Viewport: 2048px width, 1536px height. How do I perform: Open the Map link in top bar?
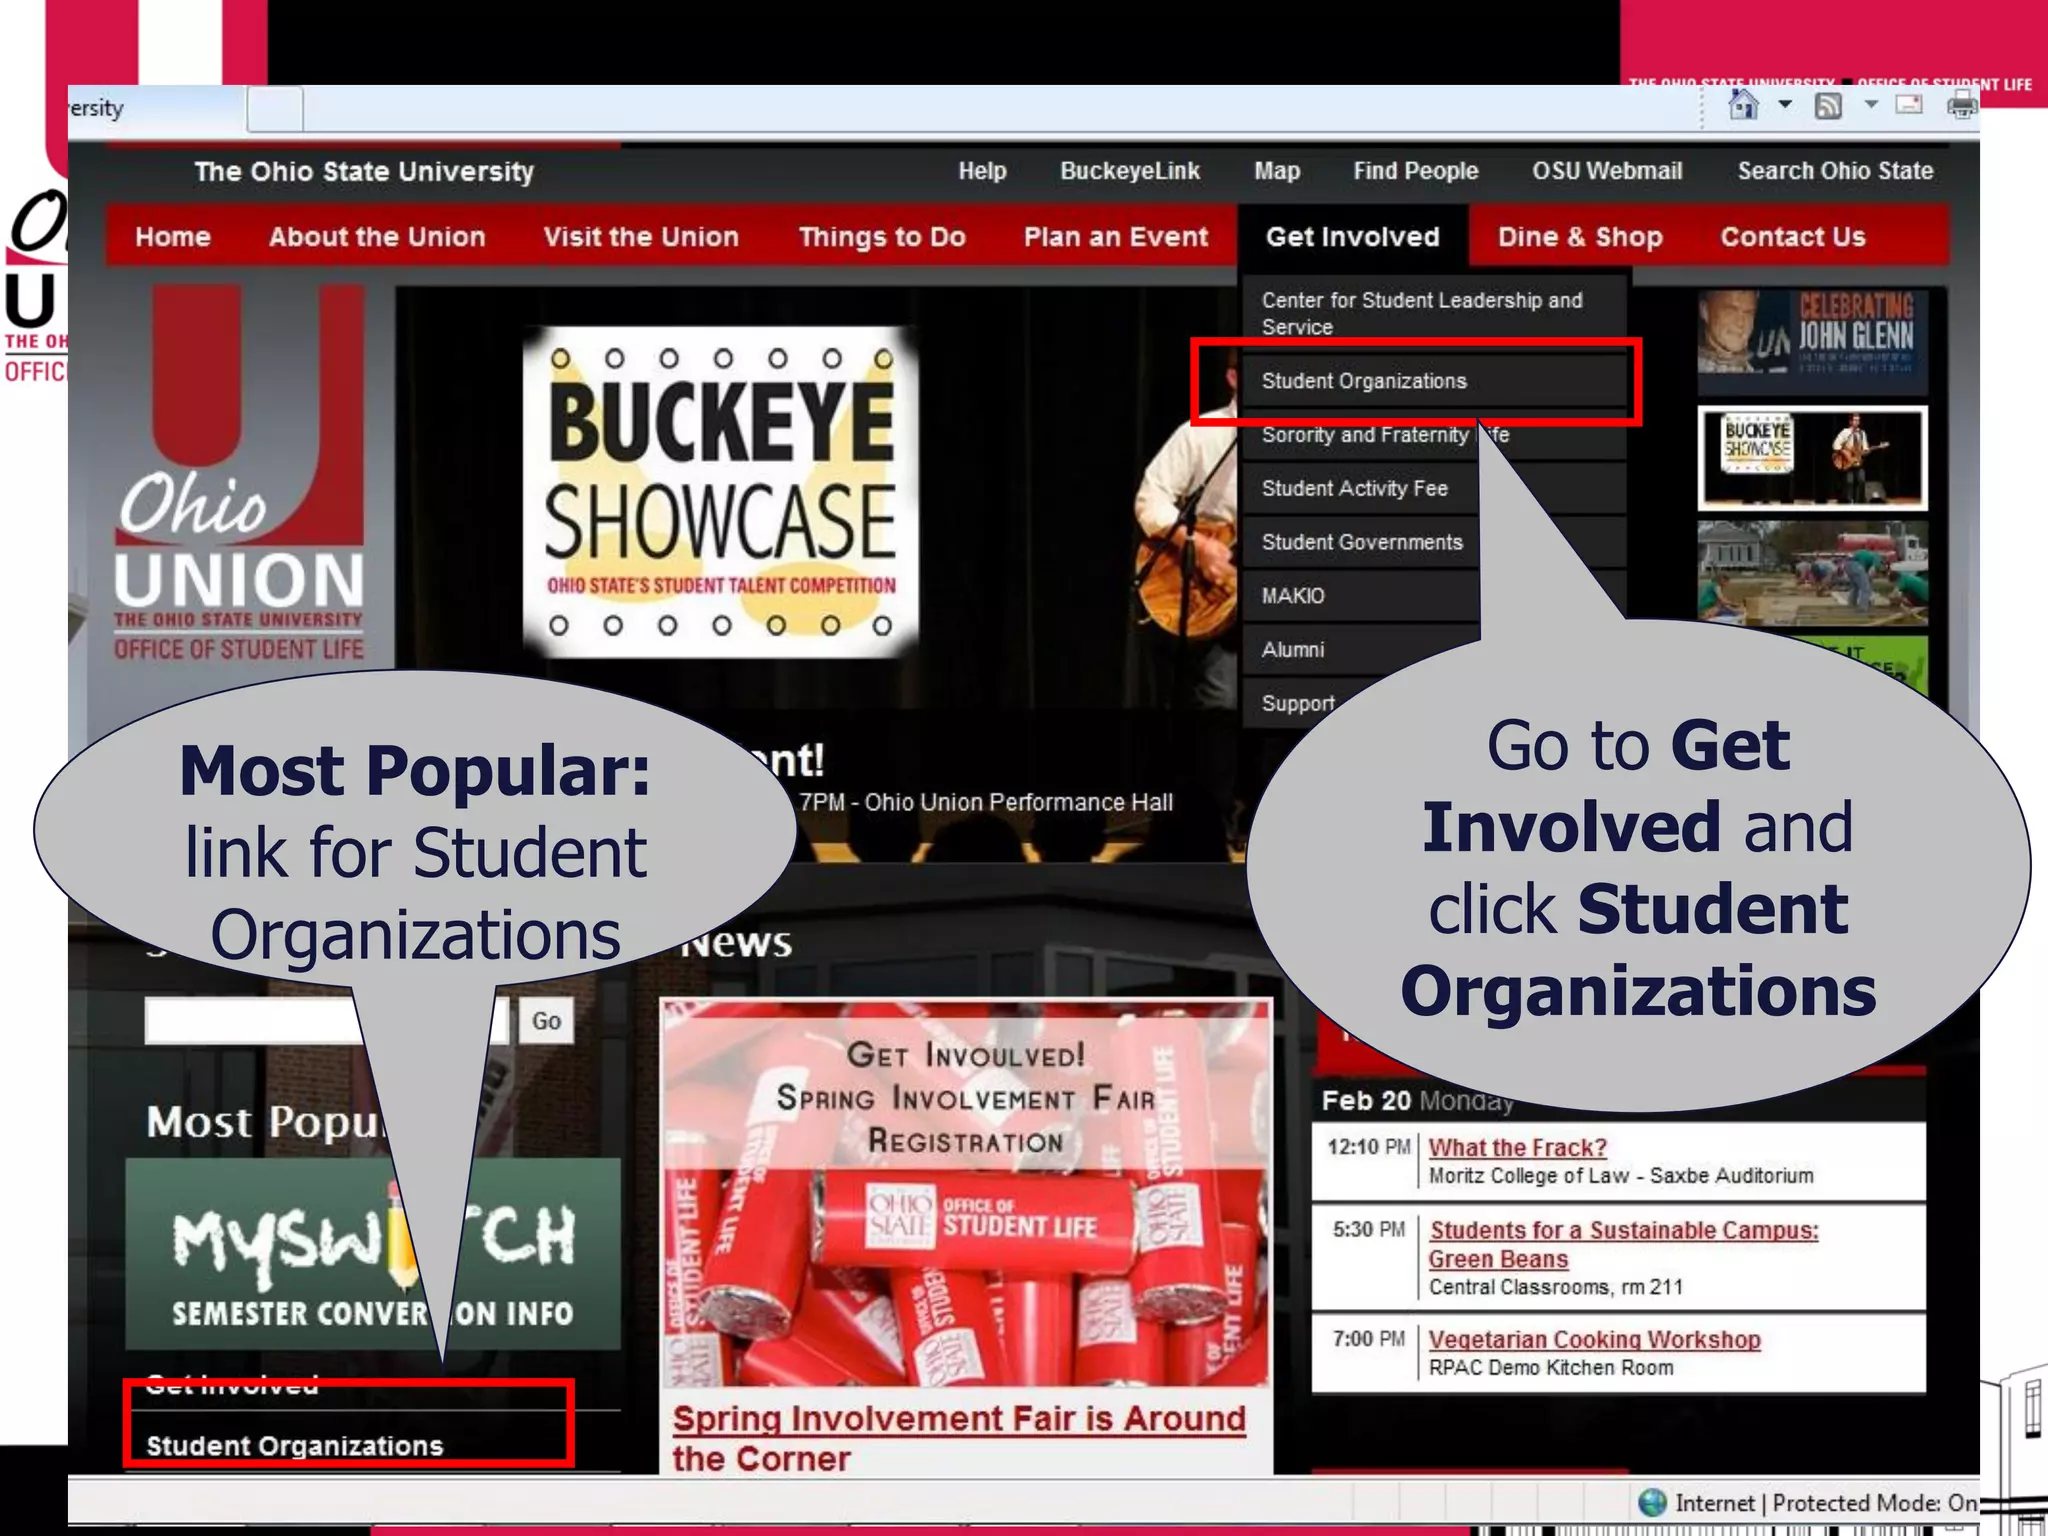1277,171
